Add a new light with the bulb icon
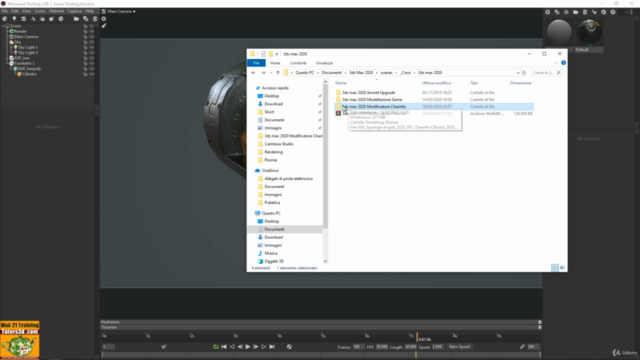640x360 pixels. click(x=14, y=19)
